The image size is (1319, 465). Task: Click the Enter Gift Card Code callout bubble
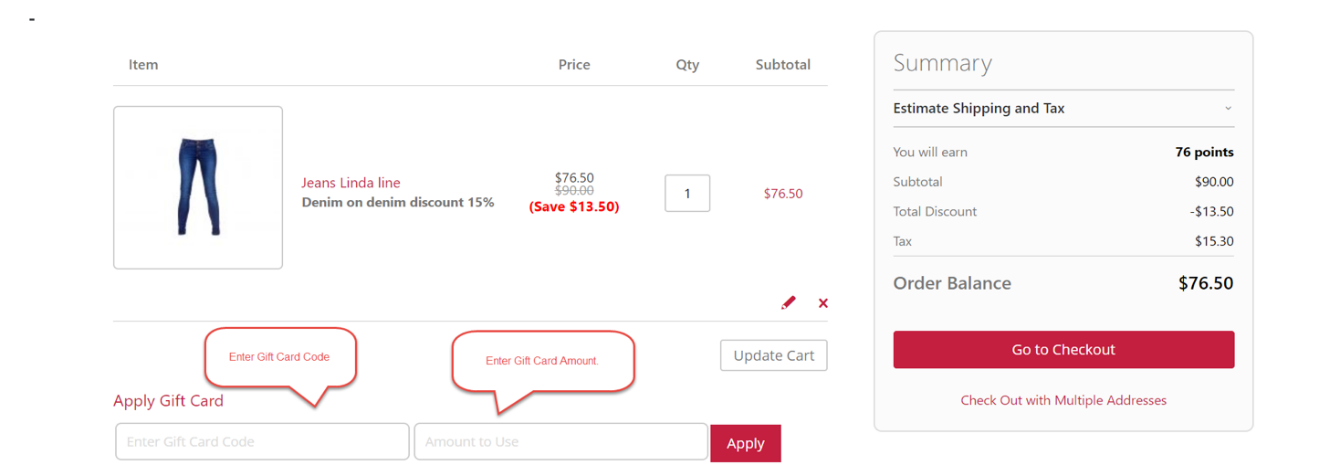(x=279, y=357)
